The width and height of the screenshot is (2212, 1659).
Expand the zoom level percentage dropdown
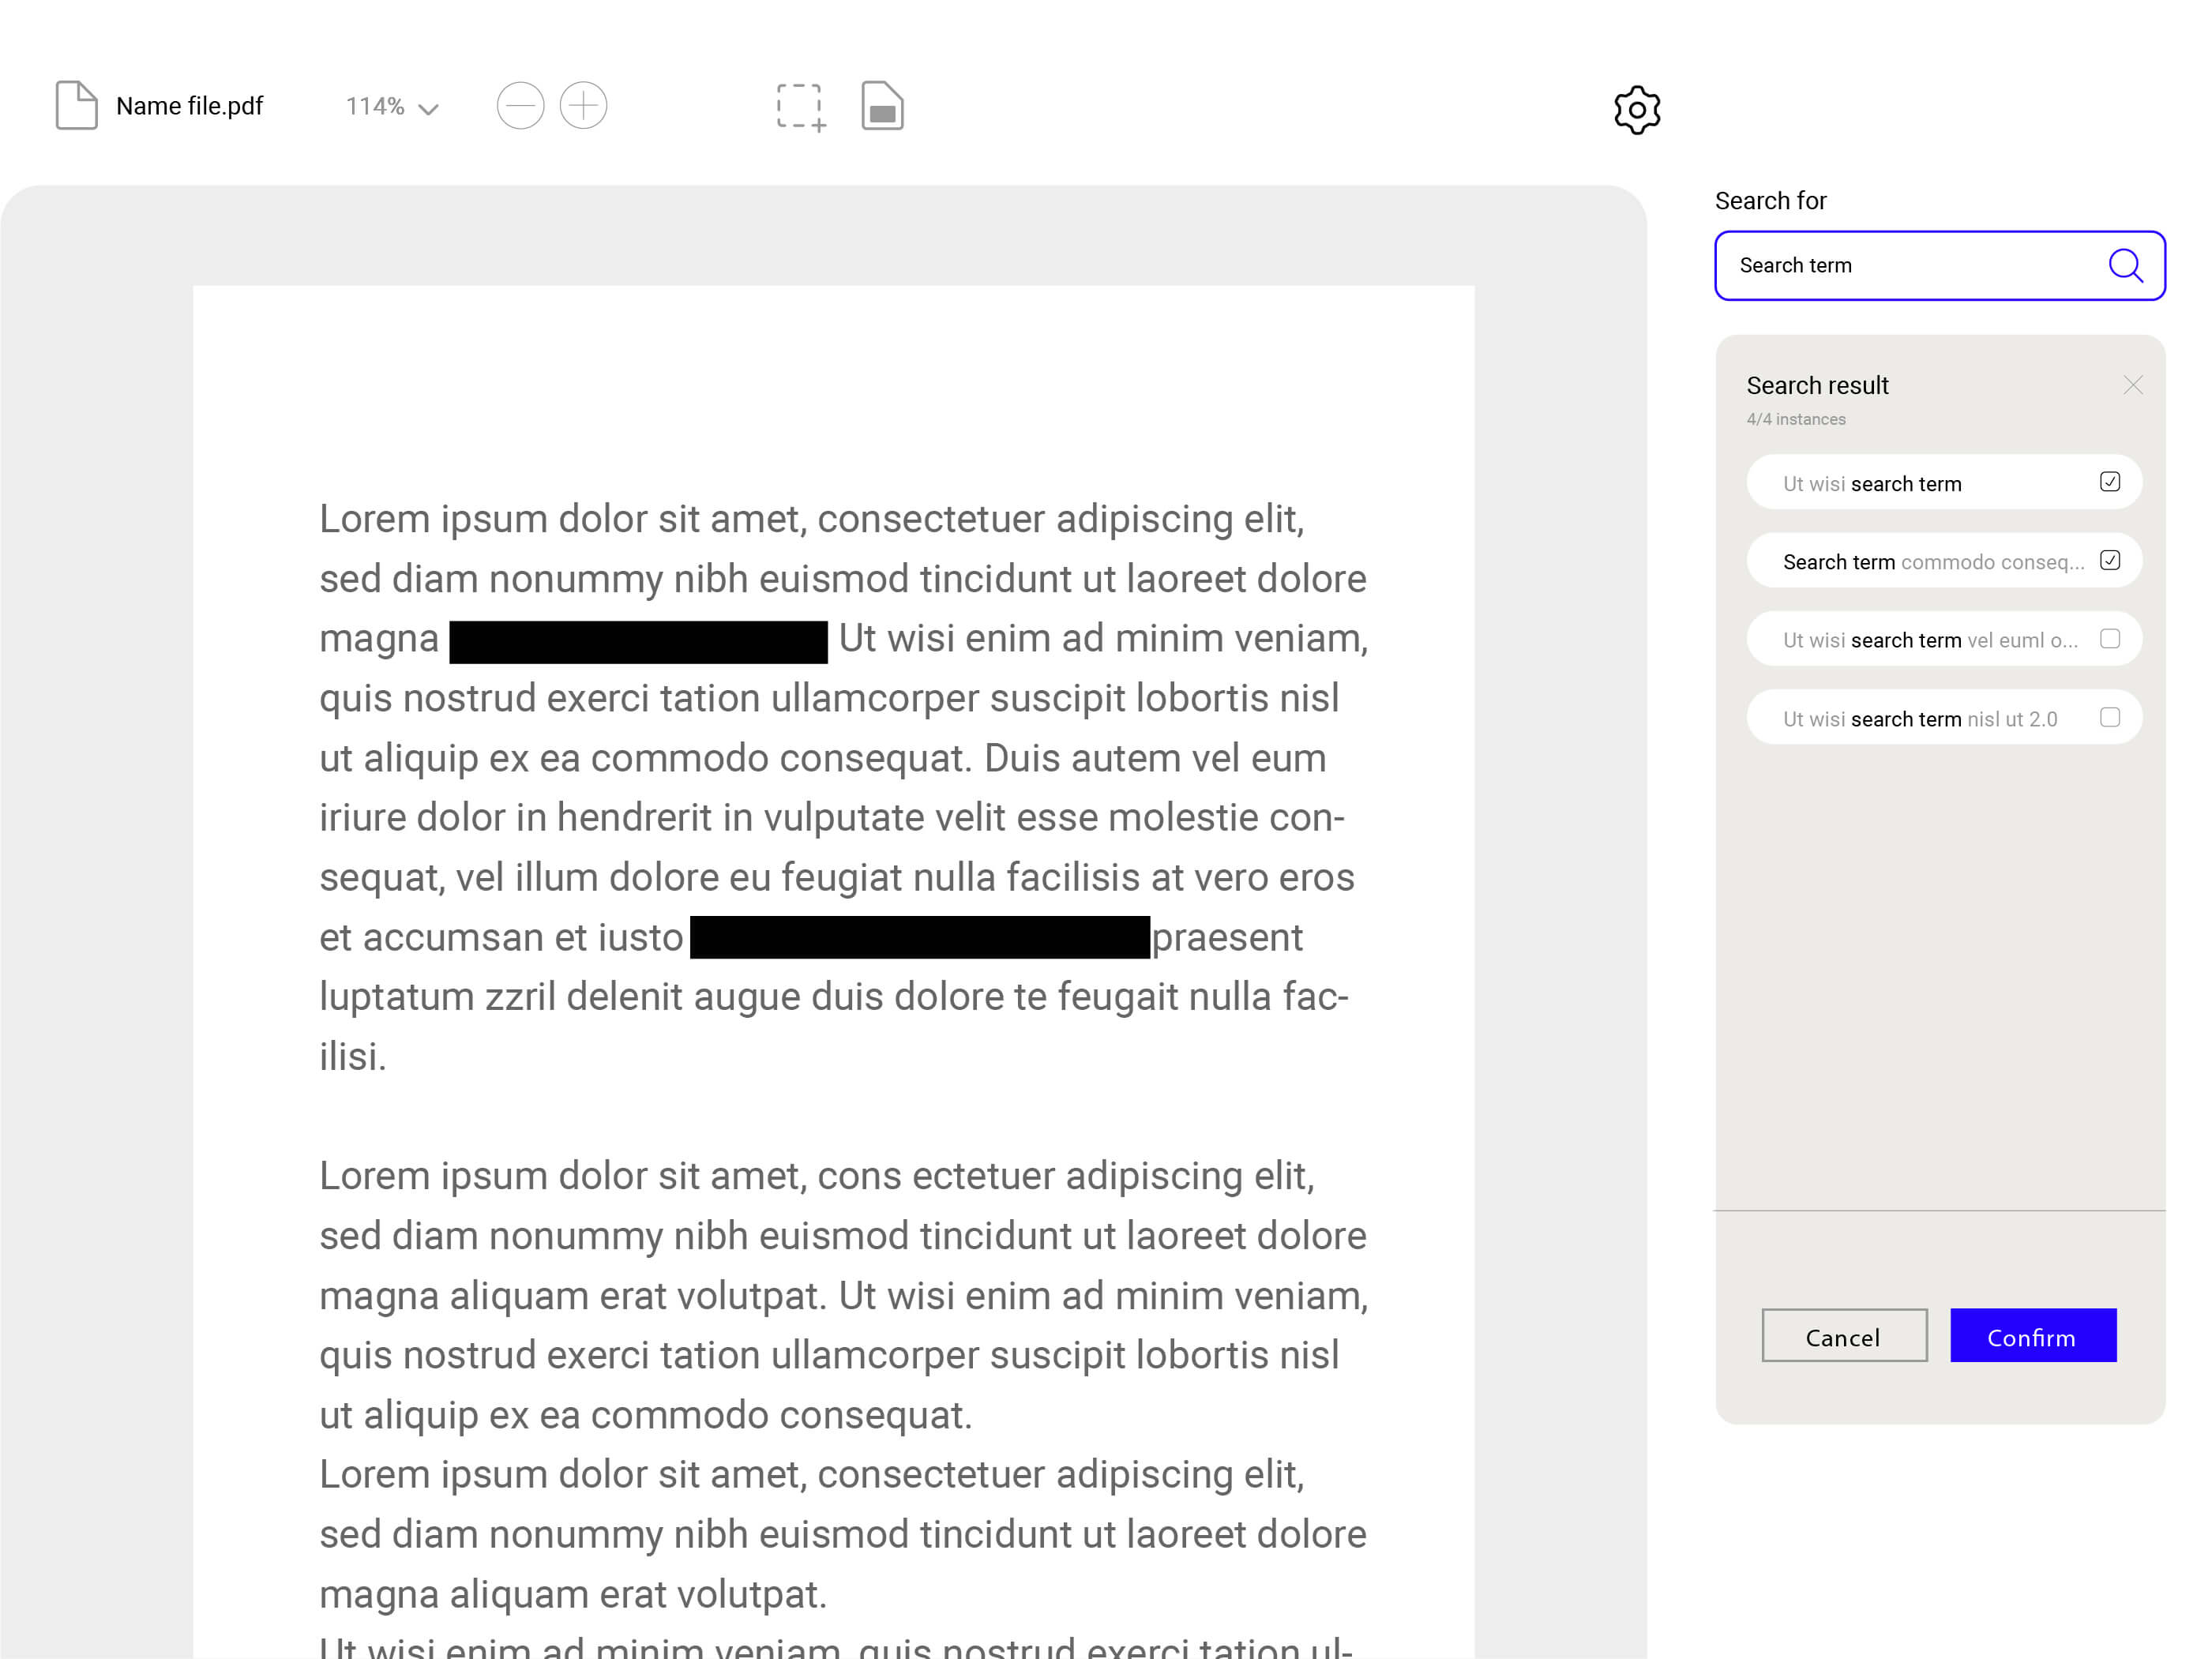click(430, 107)
